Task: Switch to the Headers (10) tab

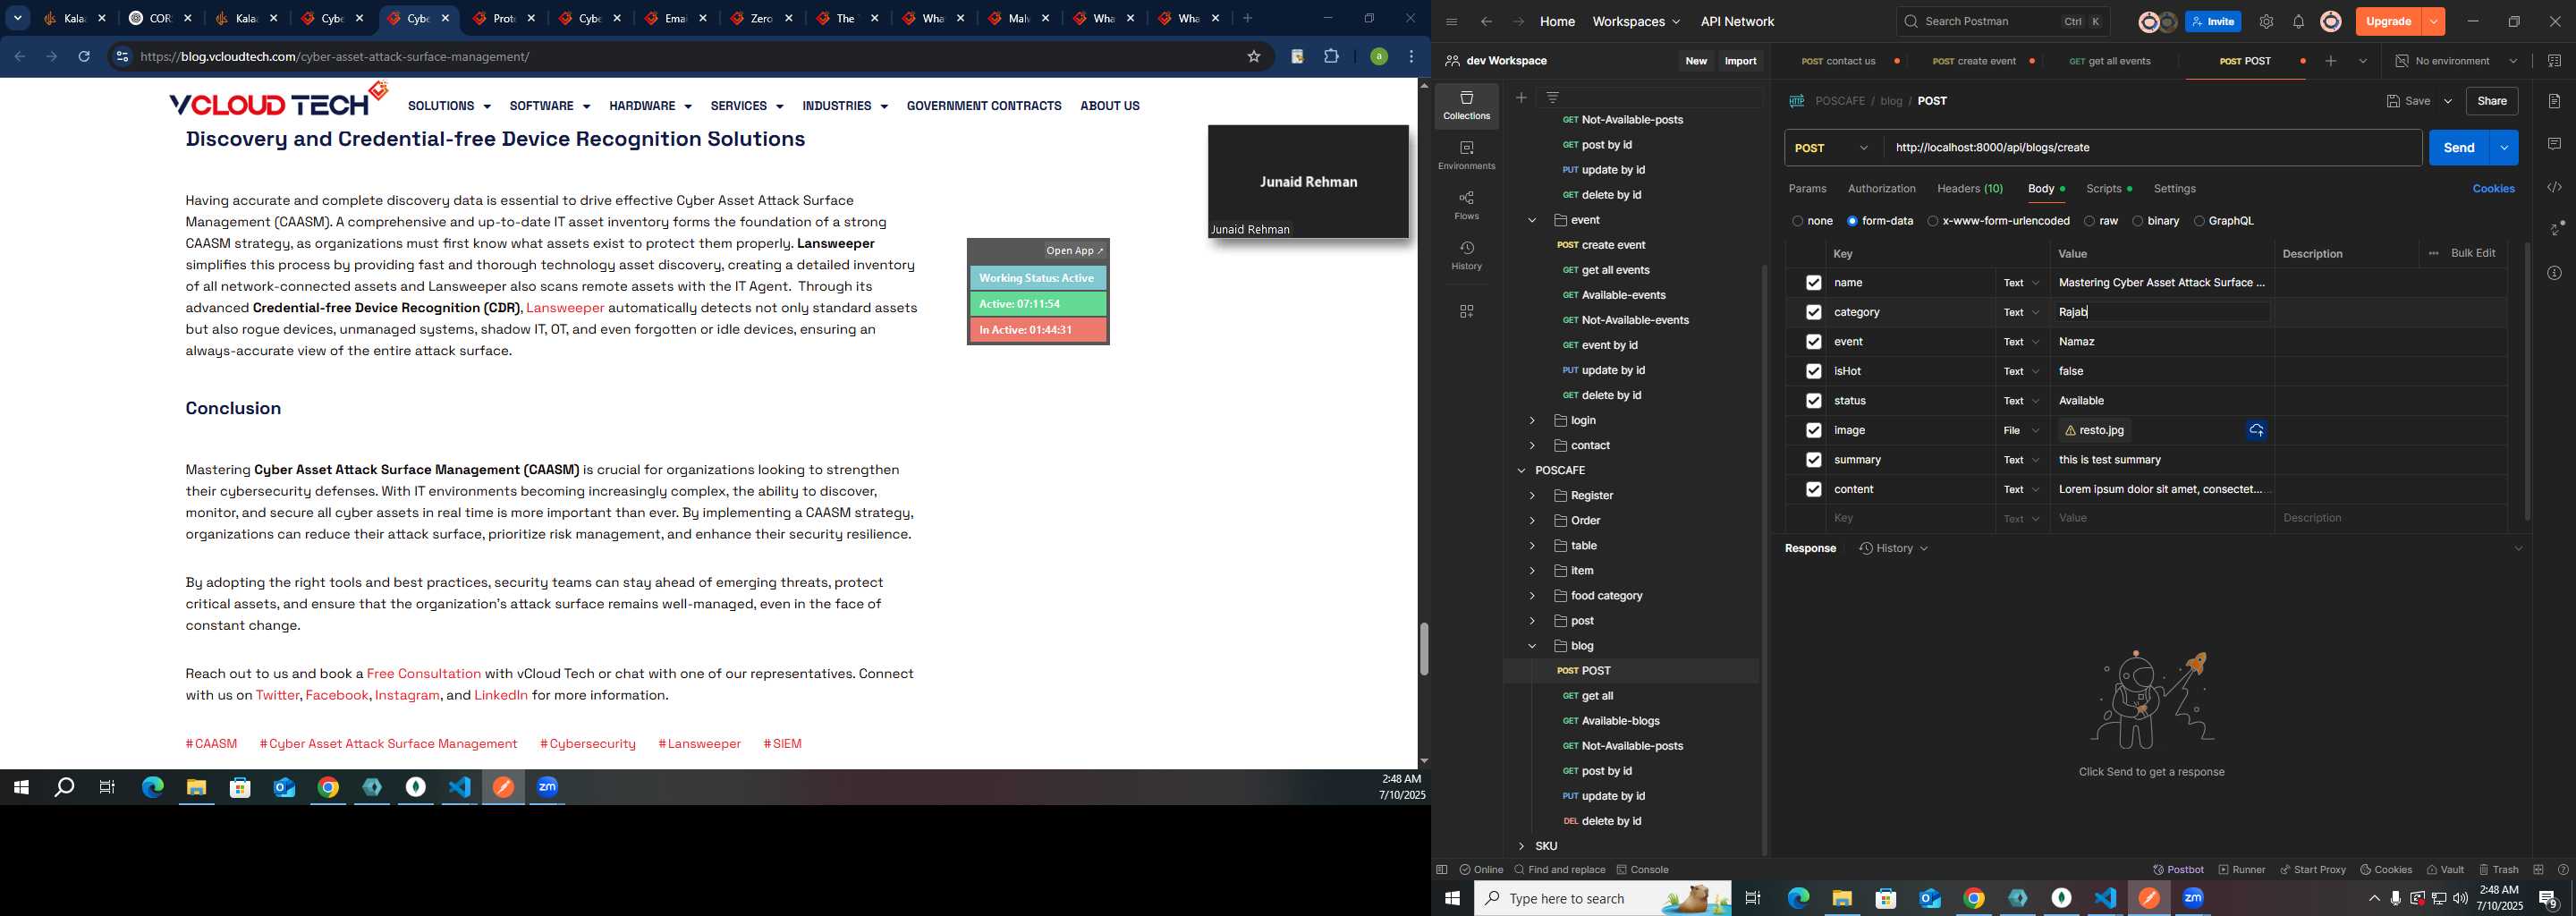Action: (1970, 189)
